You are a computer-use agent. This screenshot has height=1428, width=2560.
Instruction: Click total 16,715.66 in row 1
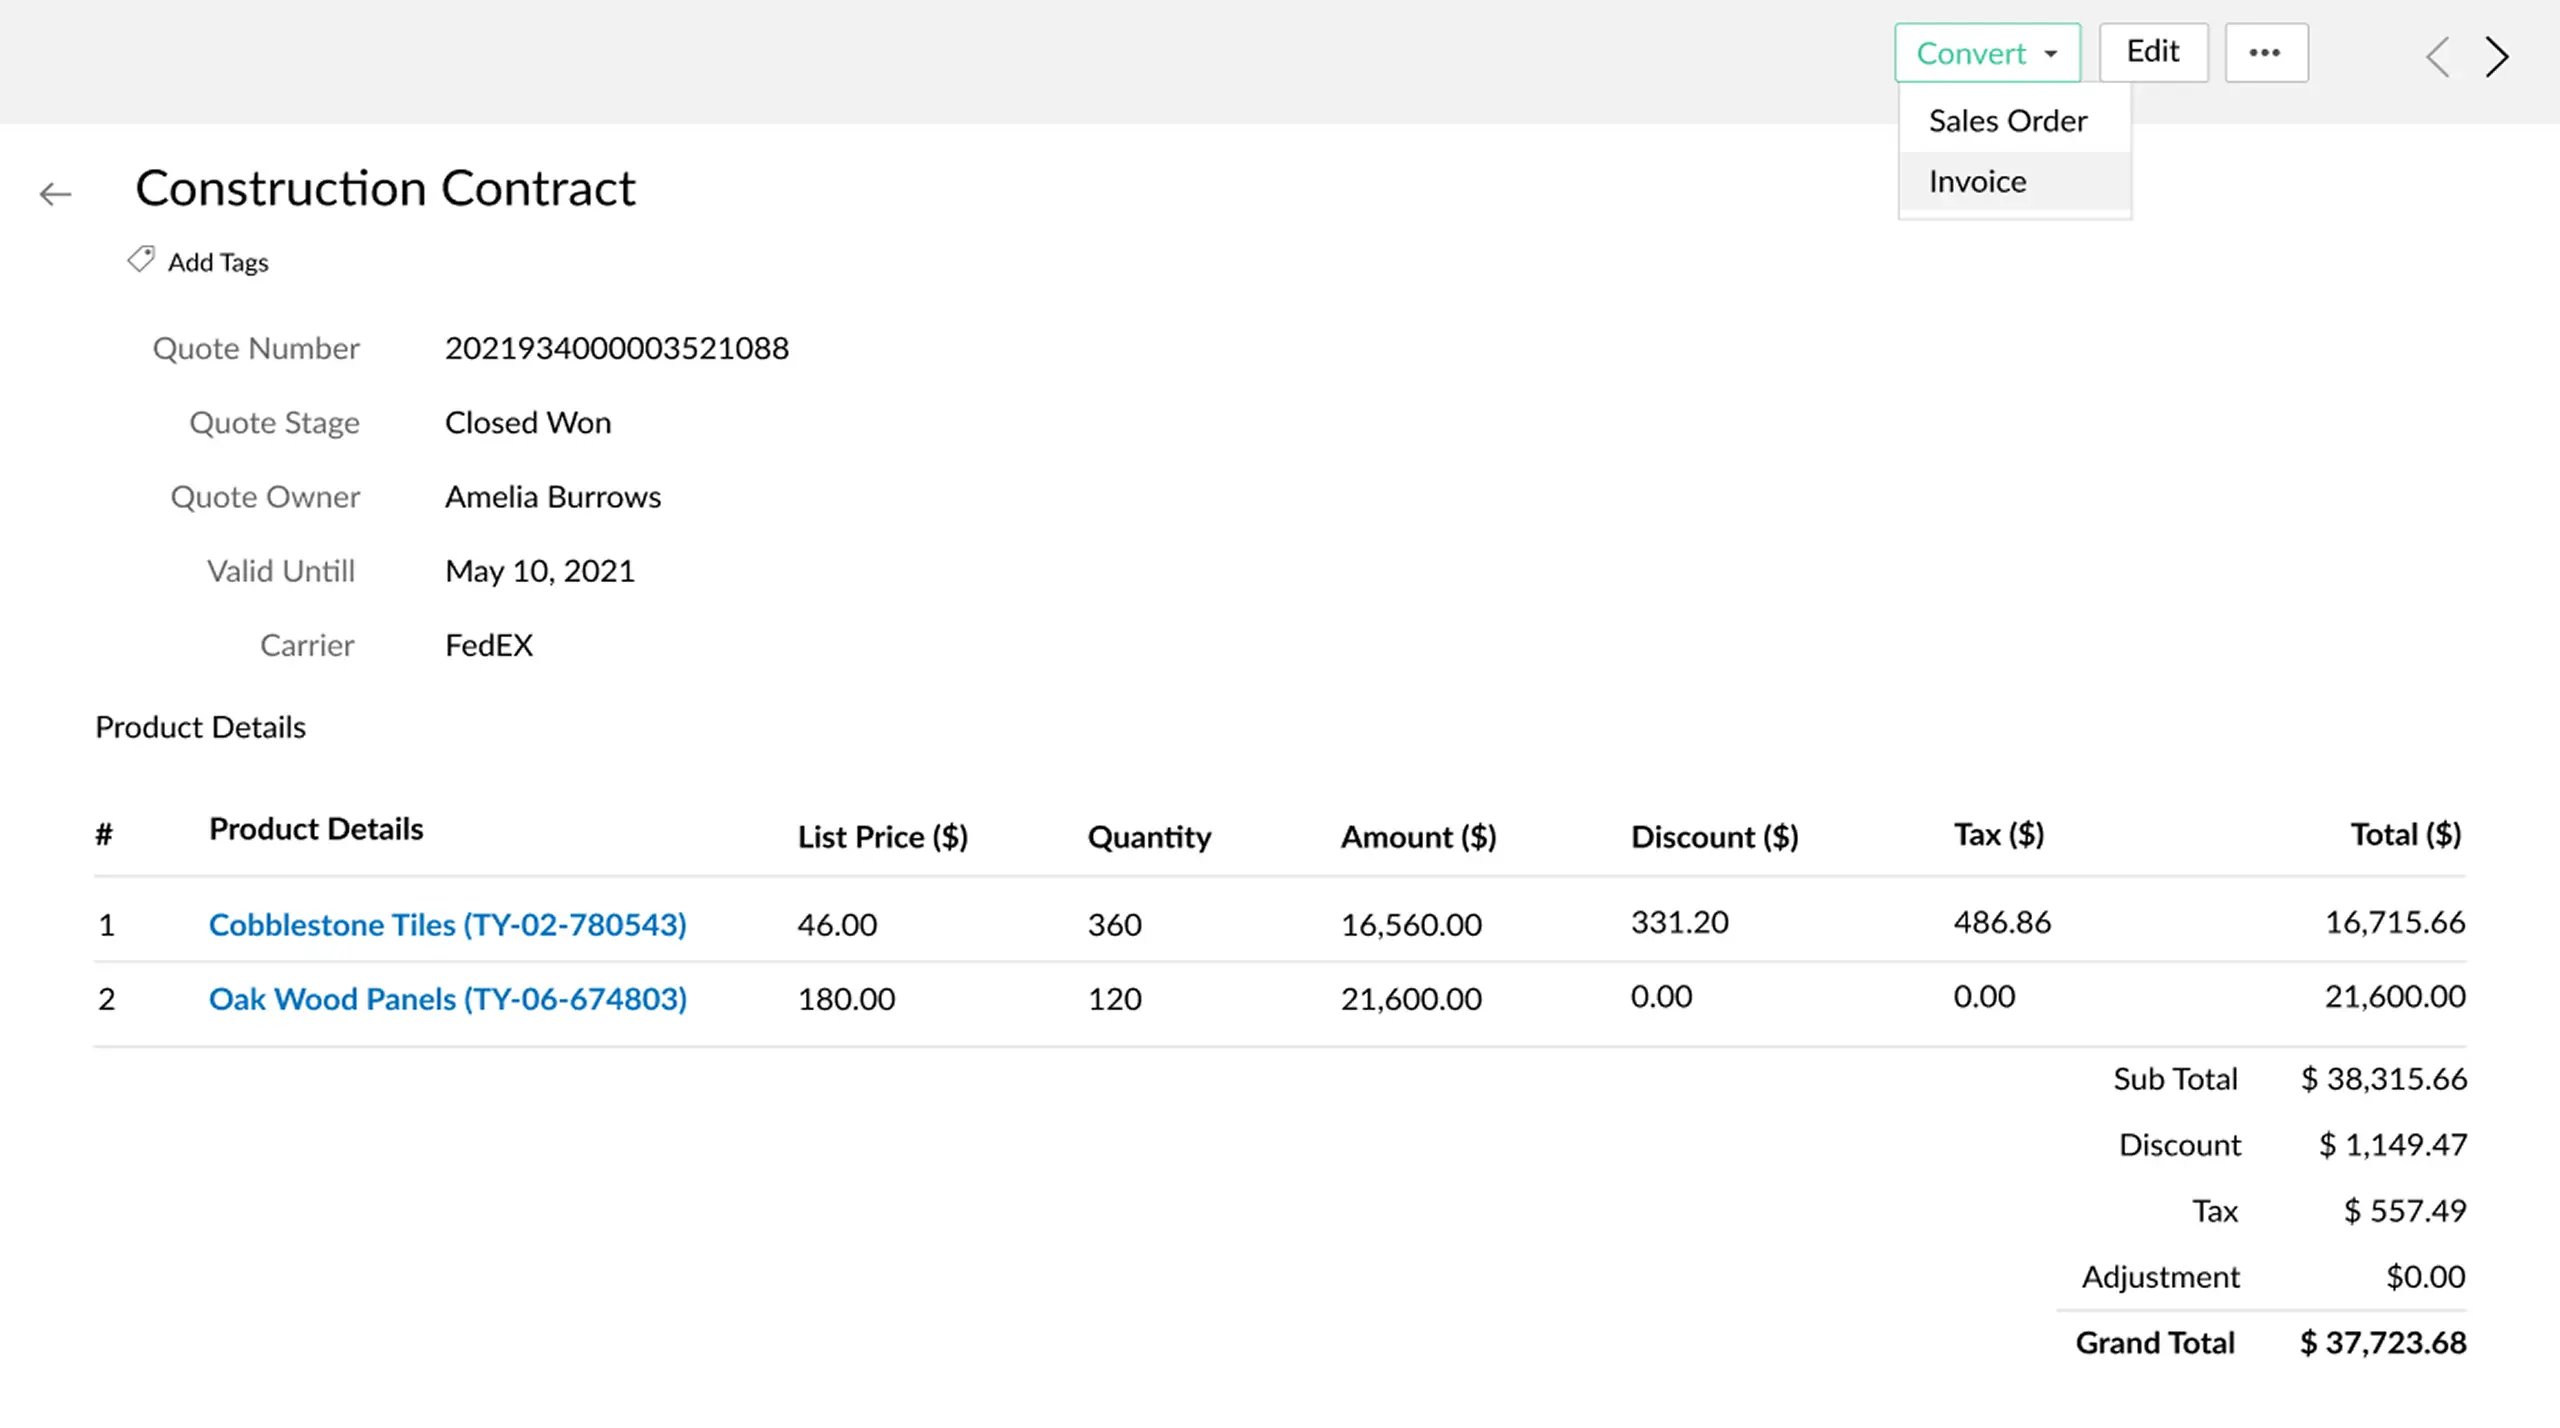2395,922
